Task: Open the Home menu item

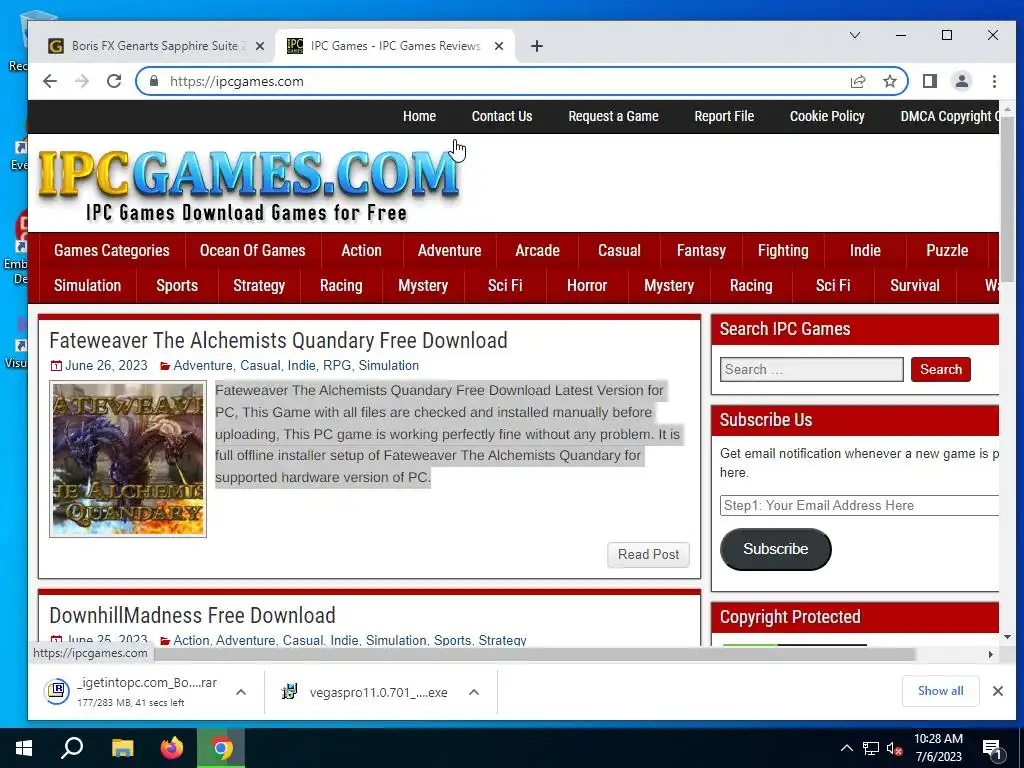Action: [x=419, y=116]
